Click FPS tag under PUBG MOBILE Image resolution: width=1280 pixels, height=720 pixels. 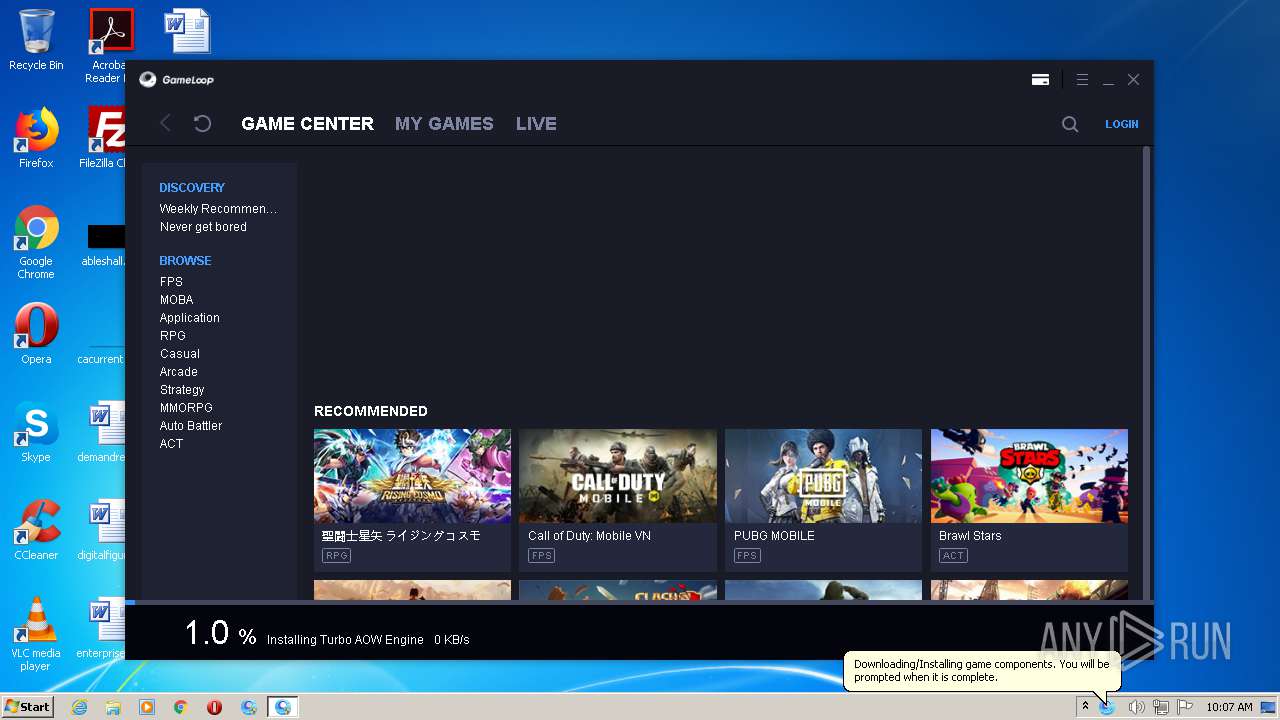coord(747,556)
